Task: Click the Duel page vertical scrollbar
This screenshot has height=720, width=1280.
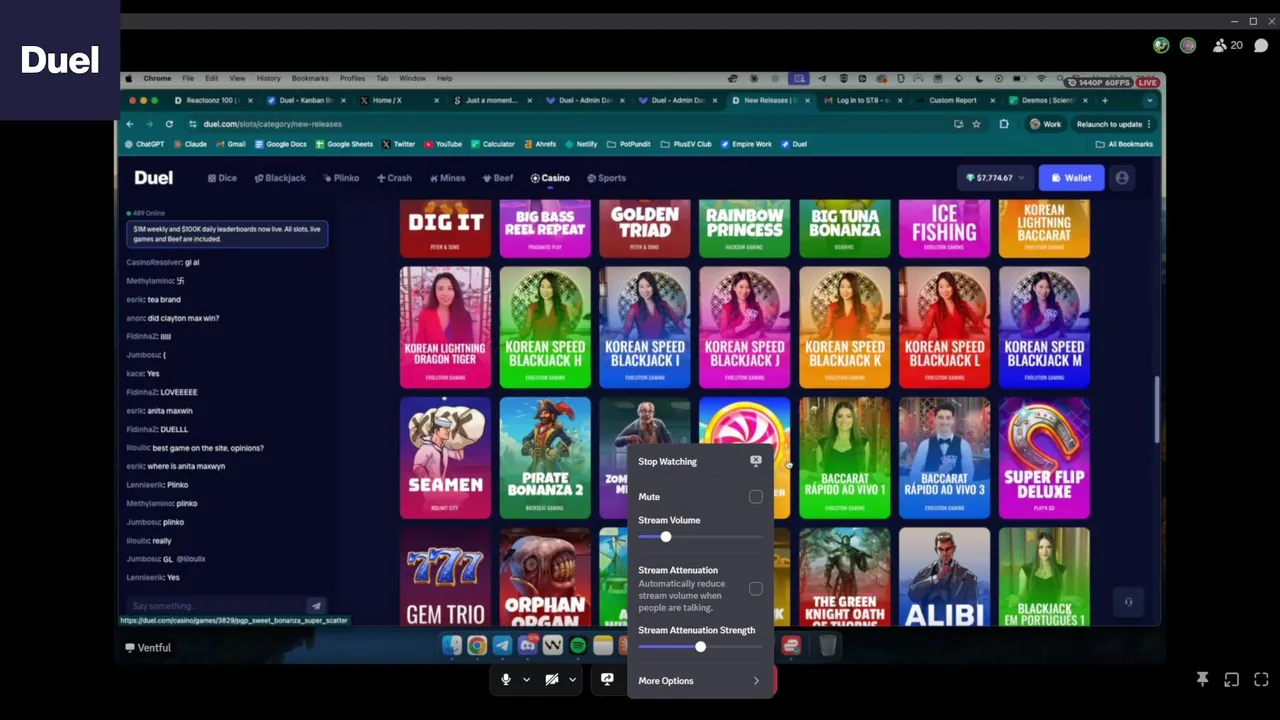Action: (x=1157, y=408)
